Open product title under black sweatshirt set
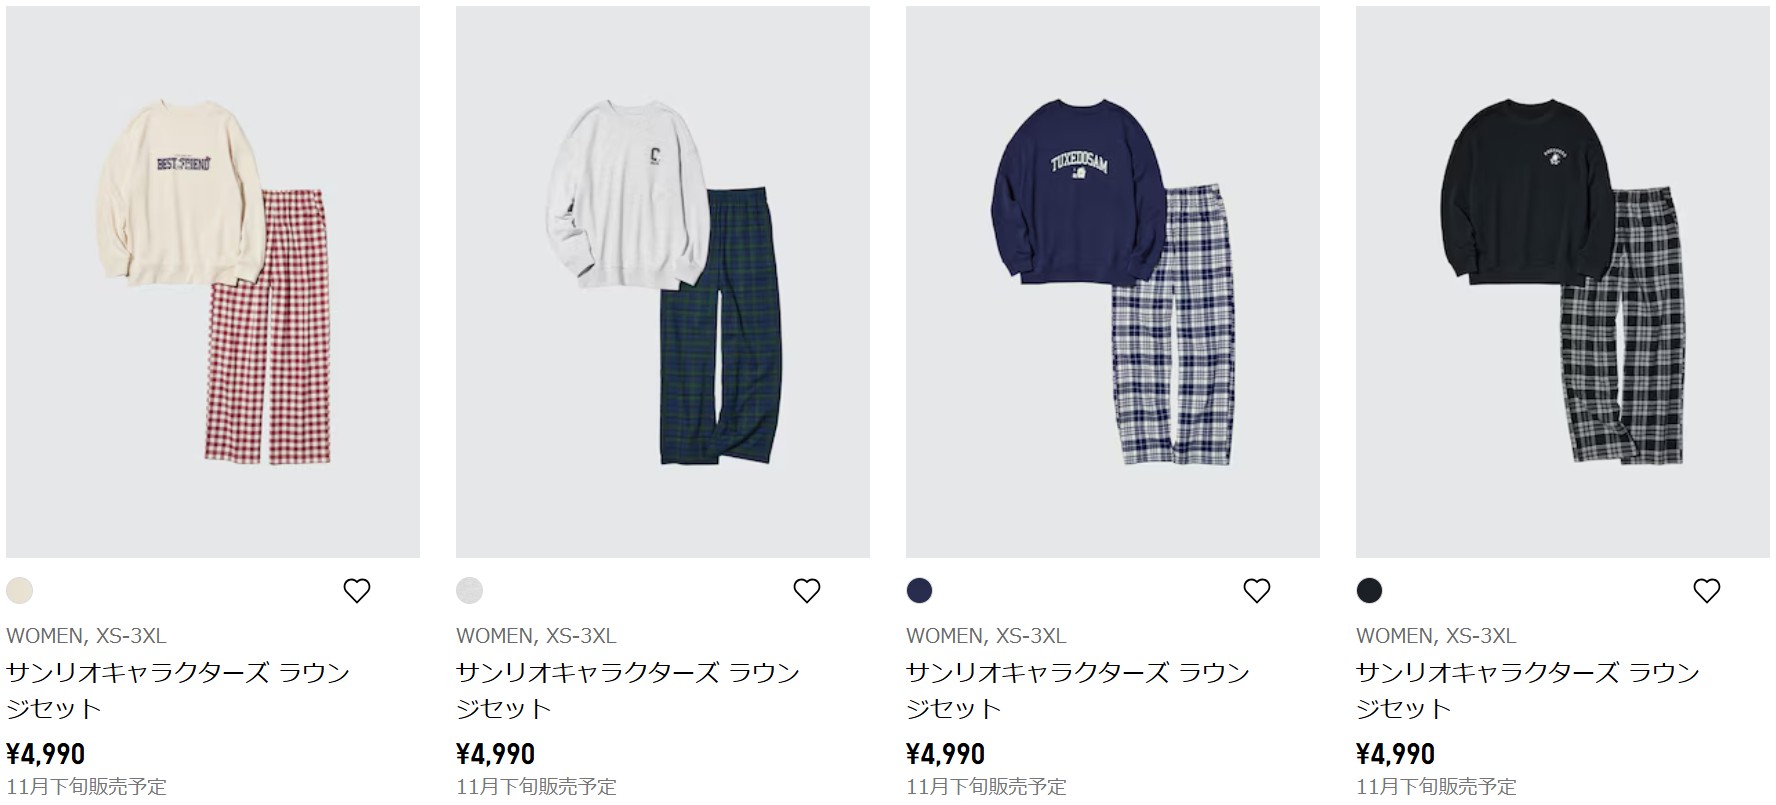Viewport: 1776px width, 805px height. click(1528, 690)
